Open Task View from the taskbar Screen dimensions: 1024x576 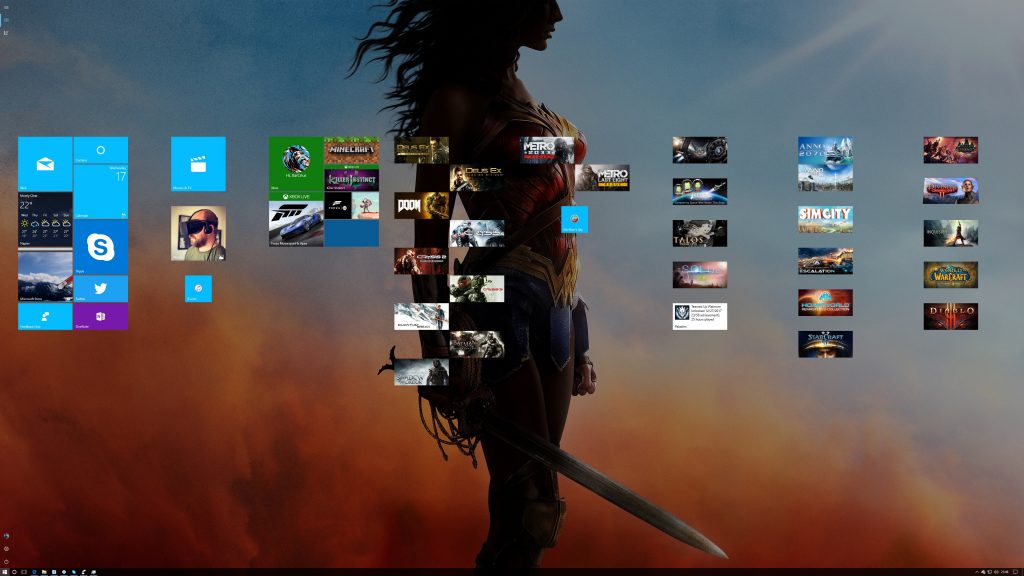(x=24, y=572)
